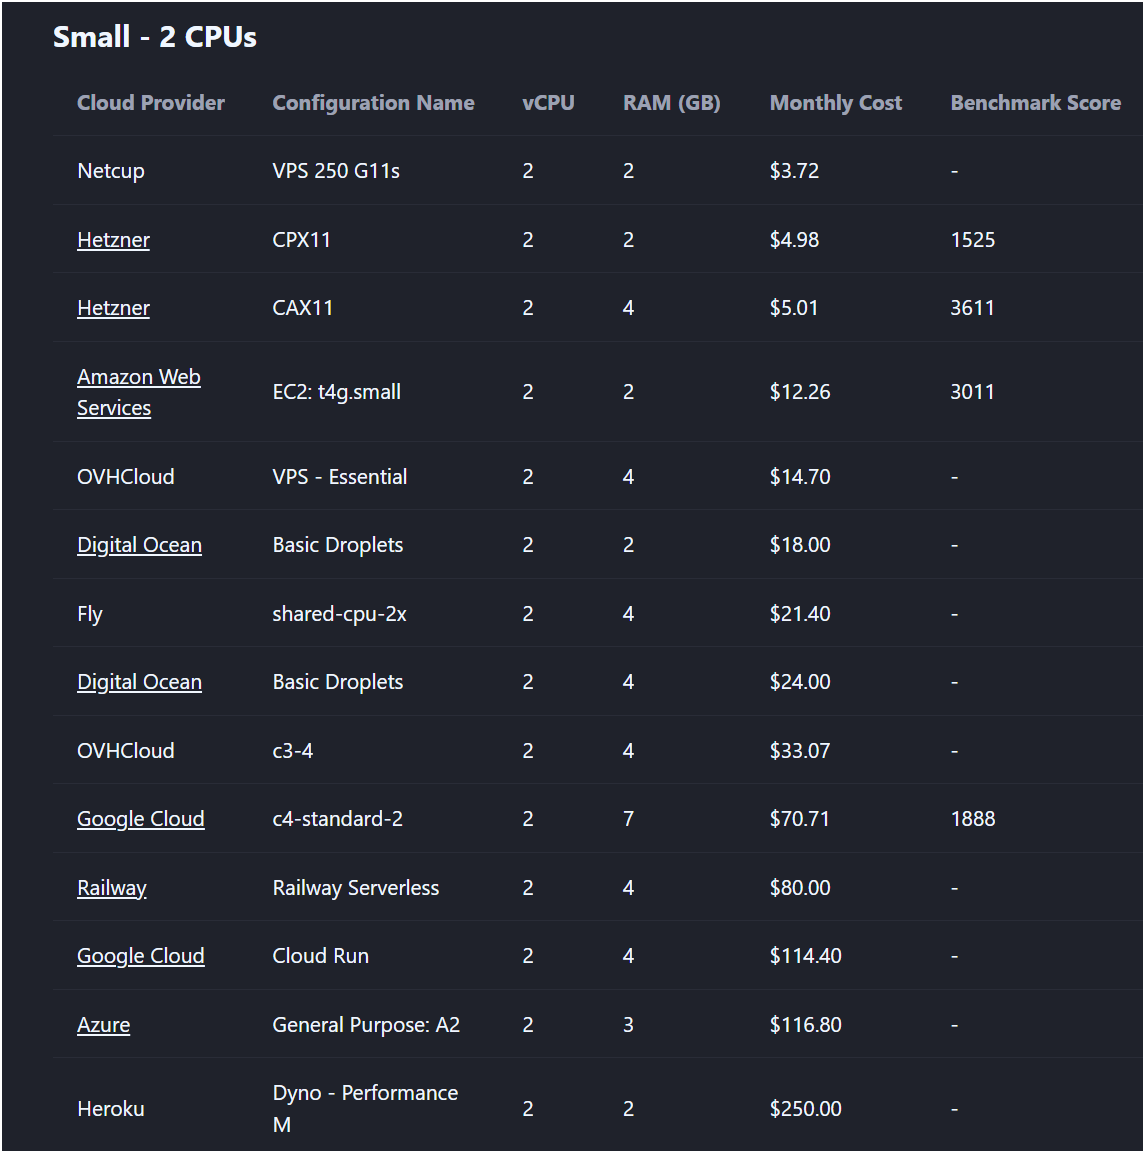Screen dimensions: 1145x1153
Task: Open the Digital Ocean link for $18.00 droplet
Action: (139, 545)
